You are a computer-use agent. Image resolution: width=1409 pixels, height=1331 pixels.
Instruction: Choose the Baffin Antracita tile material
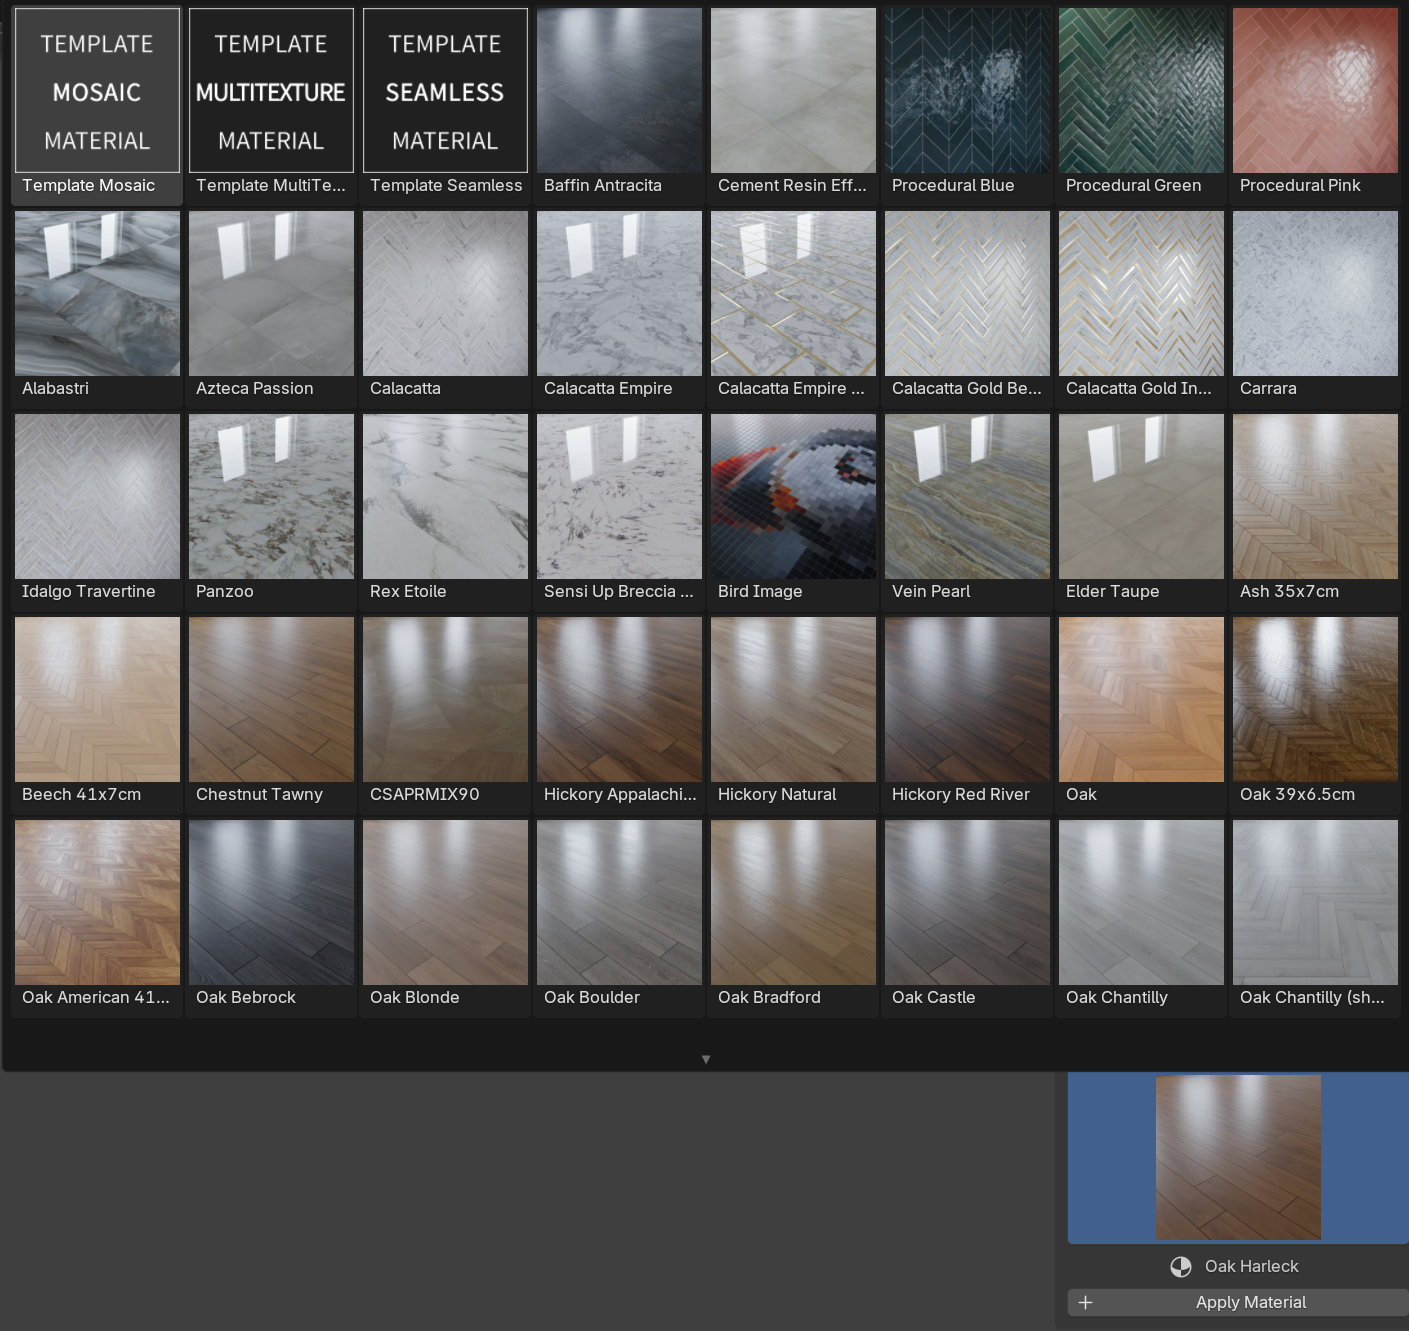[619, 91]
